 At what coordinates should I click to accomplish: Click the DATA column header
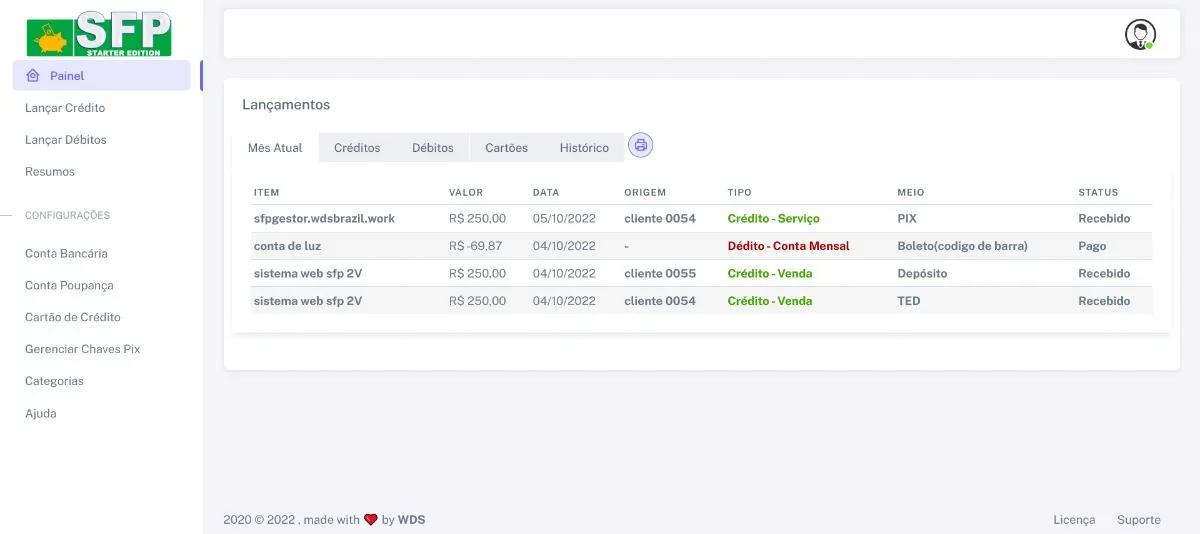click(546, 192)
